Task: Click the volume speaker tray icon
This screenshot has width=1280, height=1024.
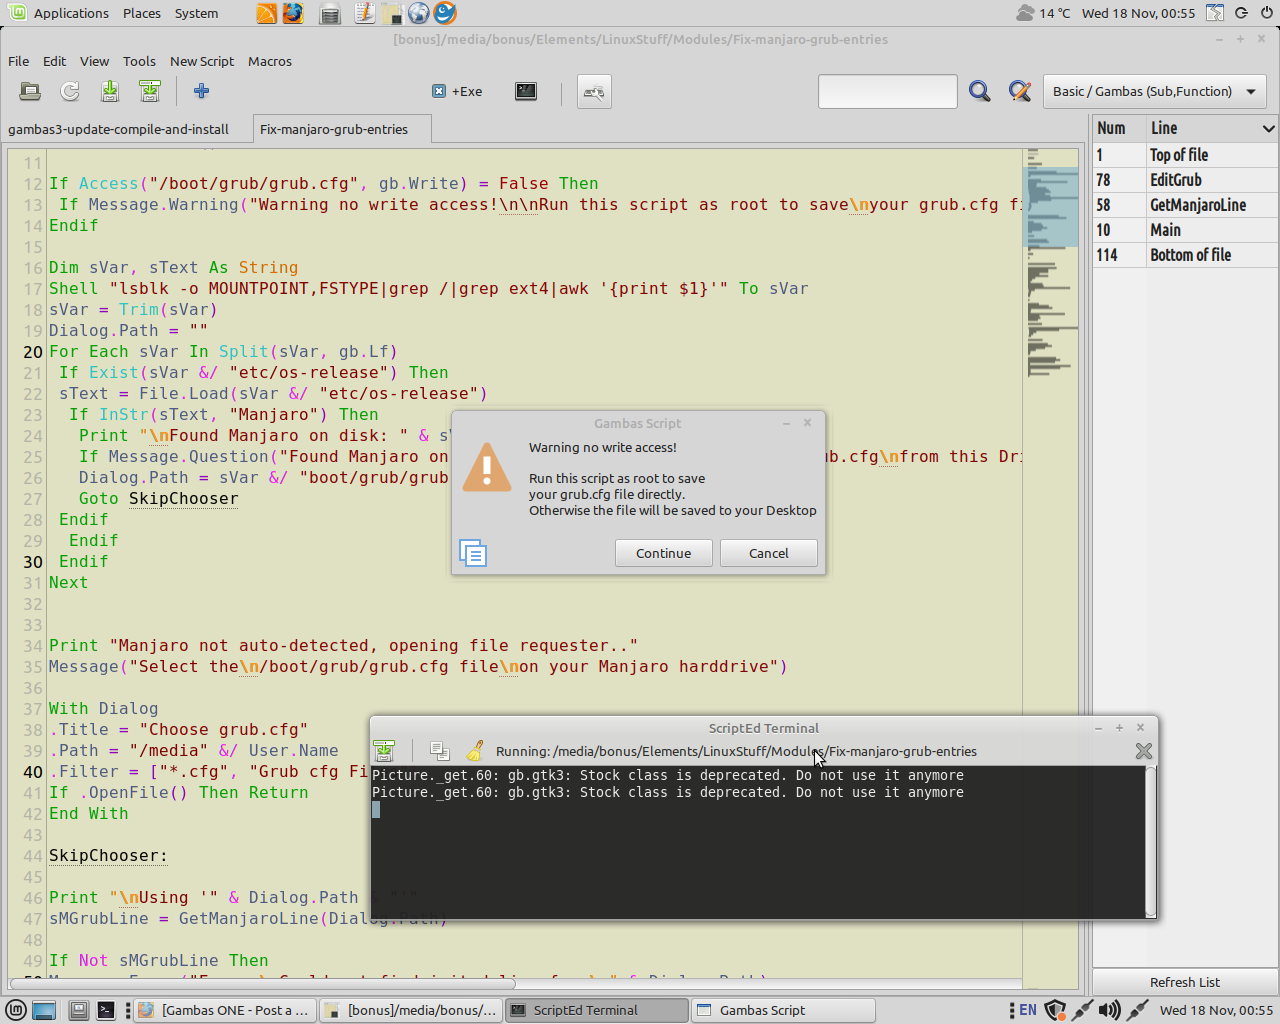Action: (1109, 1010)
